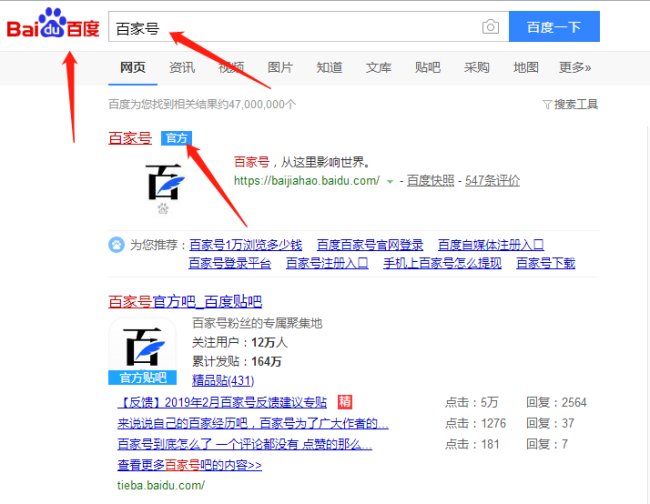
Task: Click the 百度一下 search button
Action: click(x=554, y=27)
